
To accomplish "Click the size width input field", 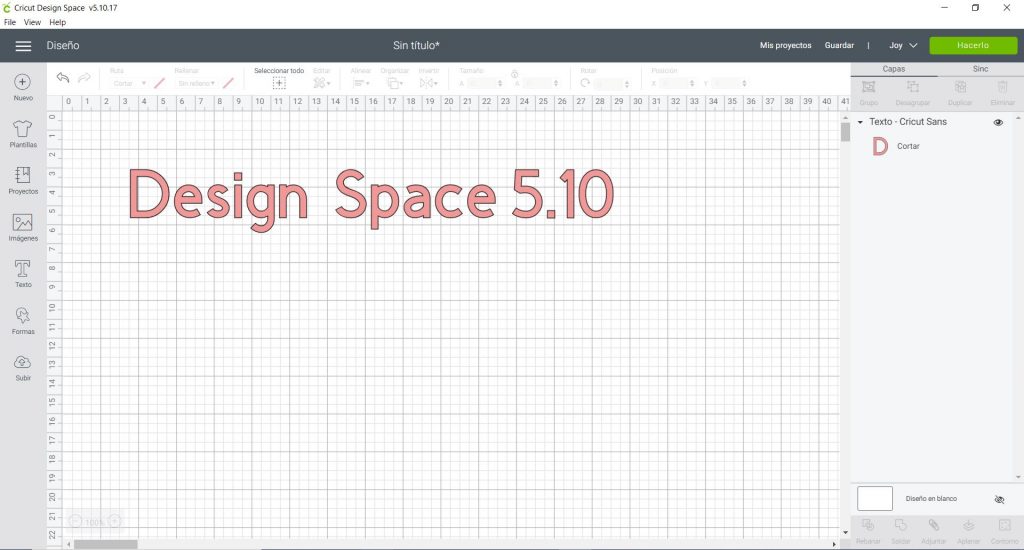I will (x=485, y=83).
